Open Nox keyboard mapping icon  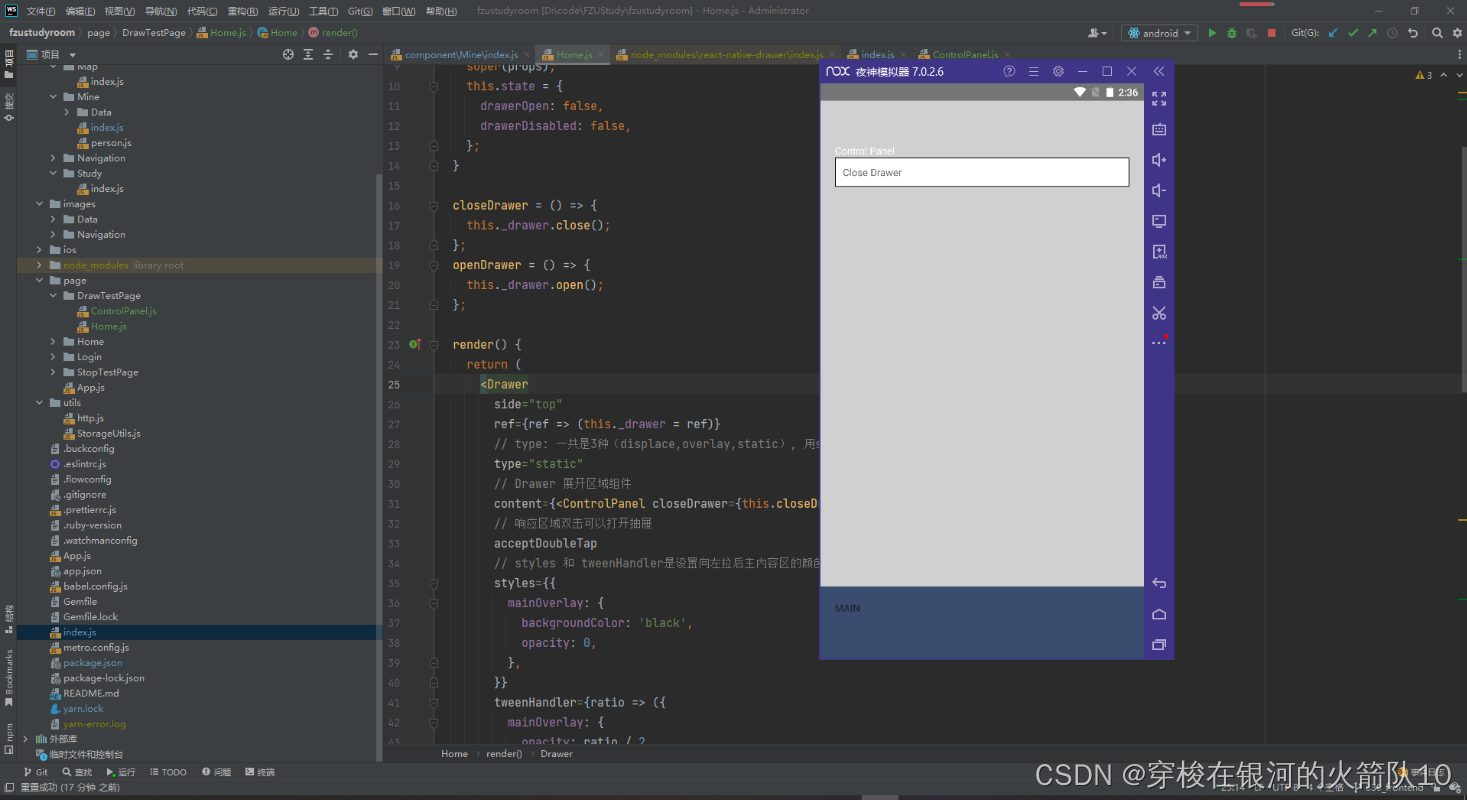pyautogui.click(x=1159, y=129)
